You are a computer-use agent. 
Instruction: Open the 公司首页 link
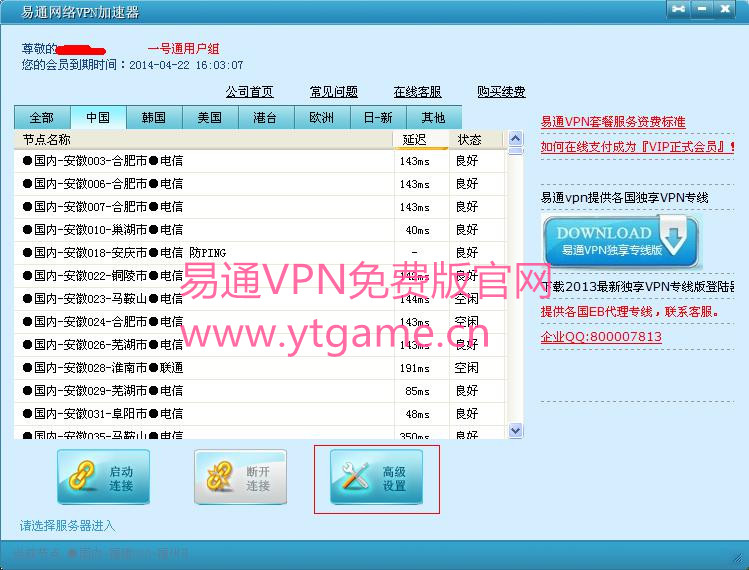[249, 92]
